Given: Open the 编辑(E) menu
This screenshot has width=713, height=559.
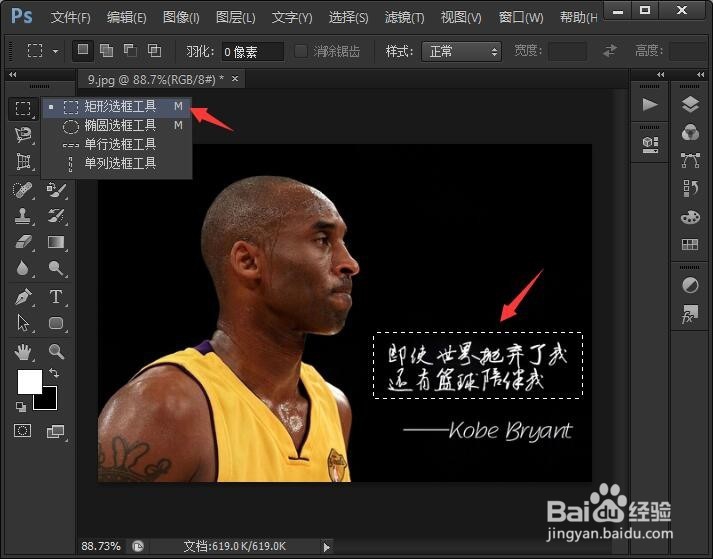Looking at the screenshot, I should tap(126, 17).
